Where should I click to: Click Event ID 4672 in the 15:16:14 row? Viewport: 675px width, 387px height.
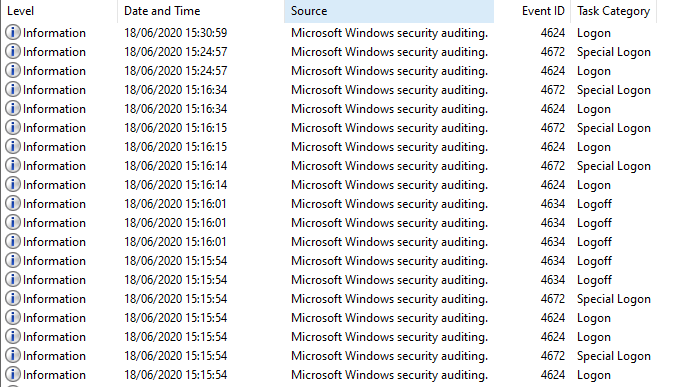tap(553, 166)
